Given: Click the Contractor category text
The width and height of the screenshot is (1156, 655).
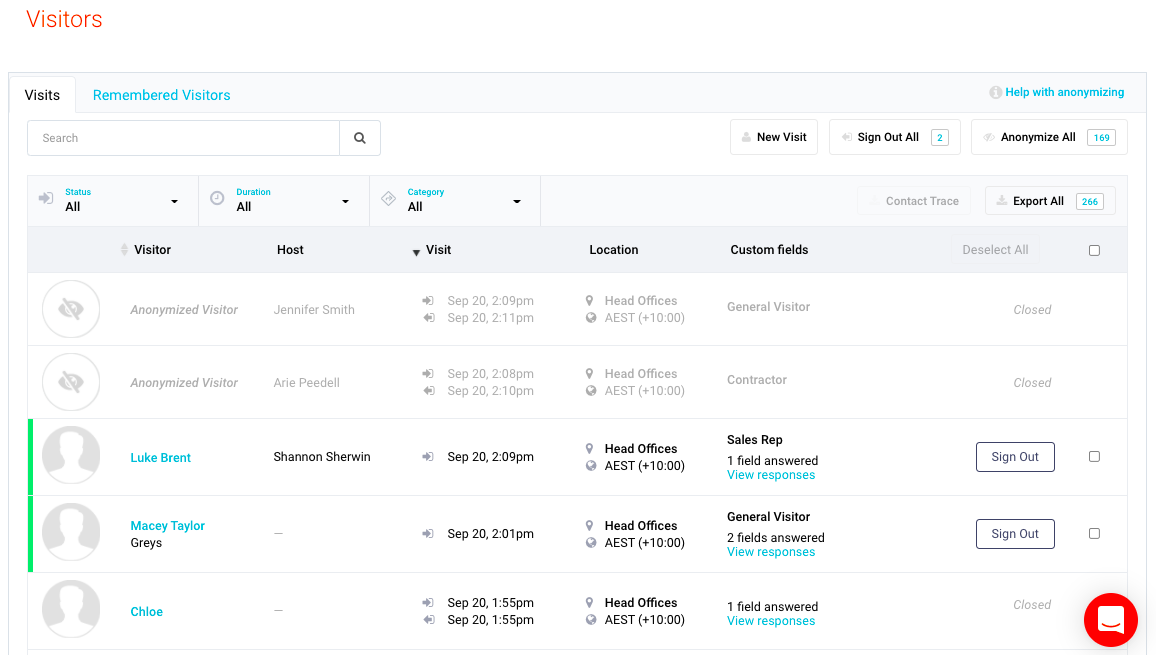Looking at the screenshot, I should 756,380.
